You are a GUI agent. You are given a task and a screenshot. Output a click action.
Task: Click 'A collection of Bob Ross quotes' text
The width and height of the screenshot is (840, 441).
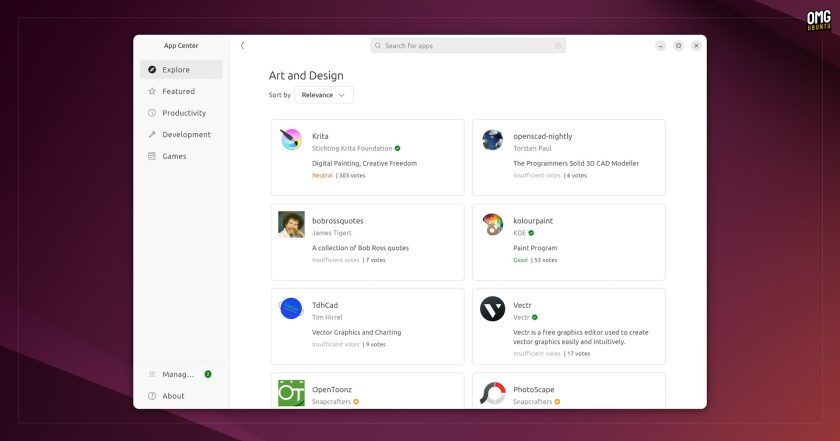tap(361, 248)
